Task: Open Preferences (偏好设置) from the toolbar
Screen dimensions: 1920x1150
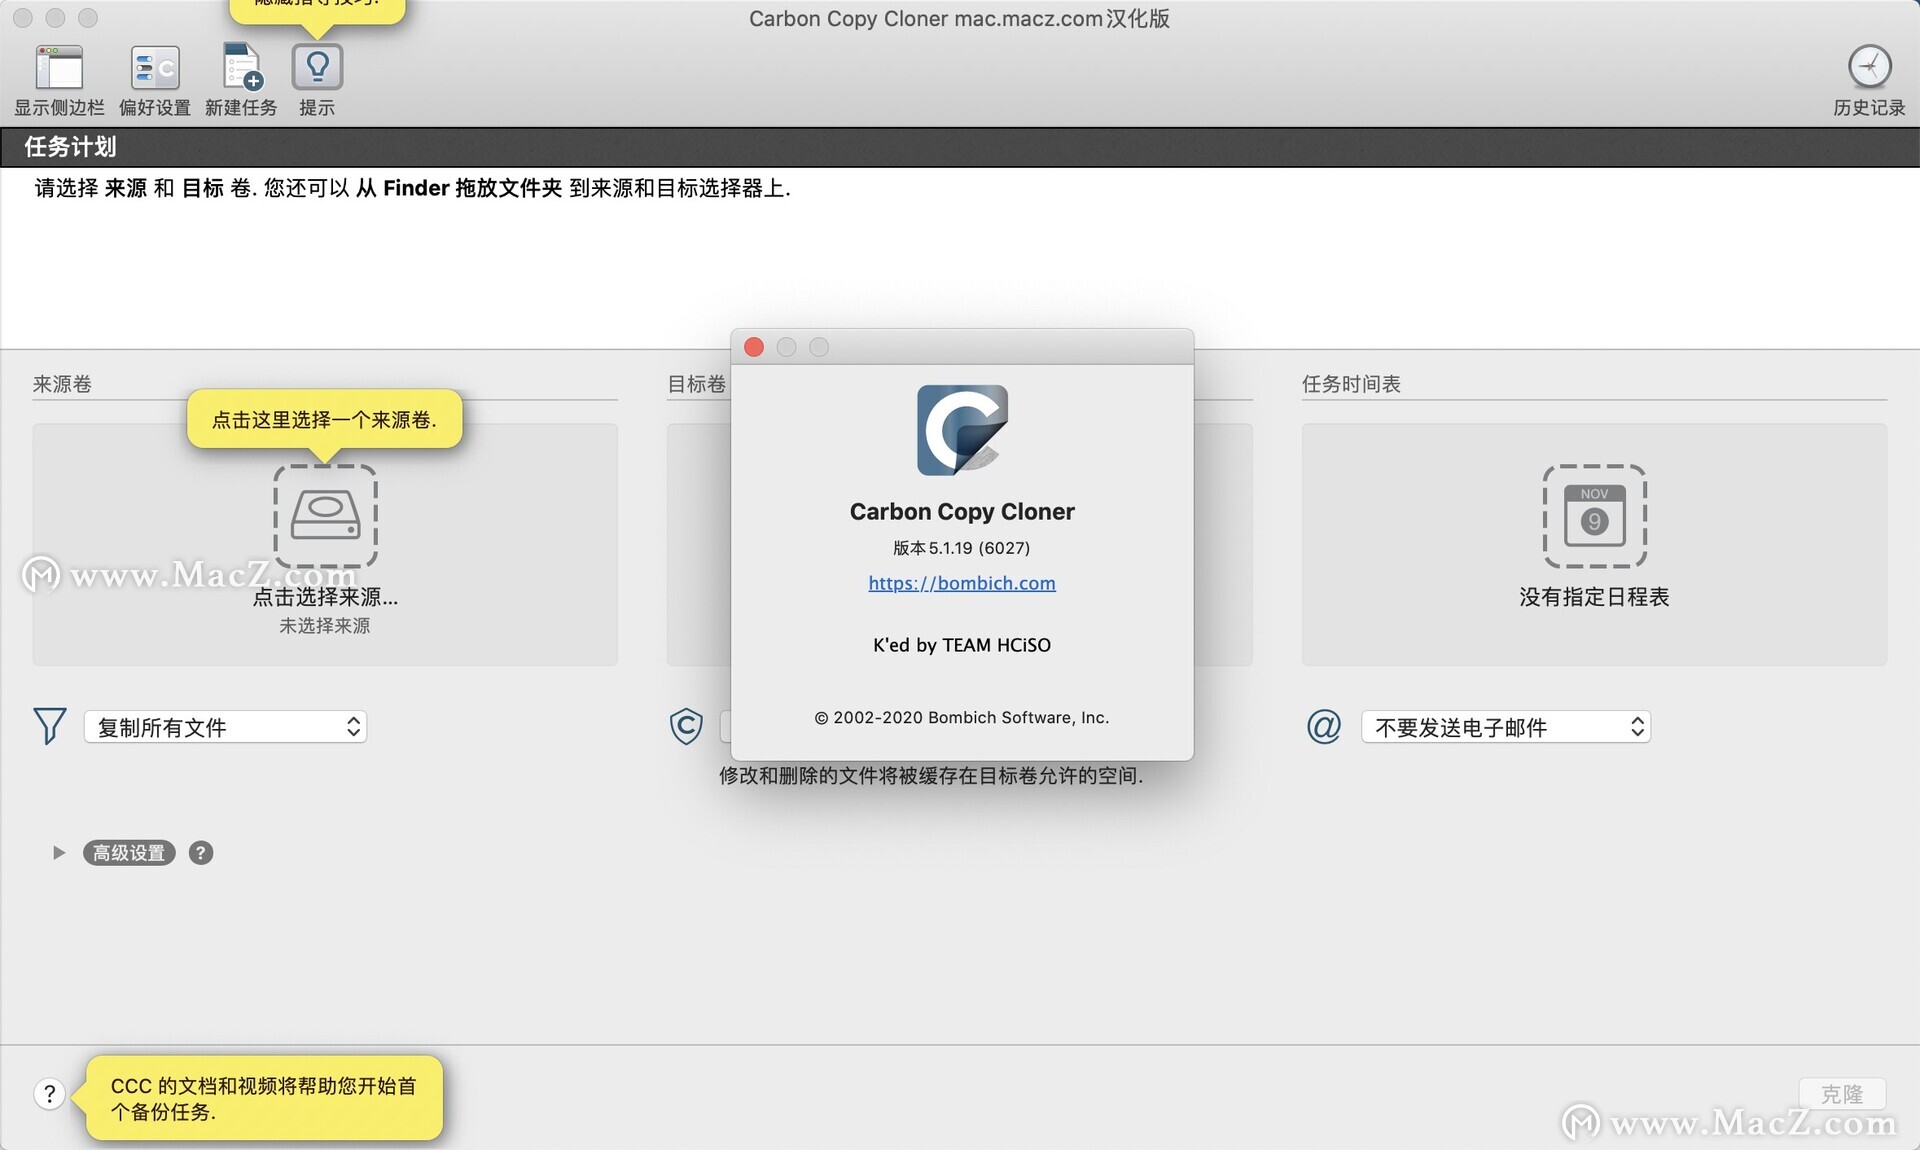Action: click(155, 68)
